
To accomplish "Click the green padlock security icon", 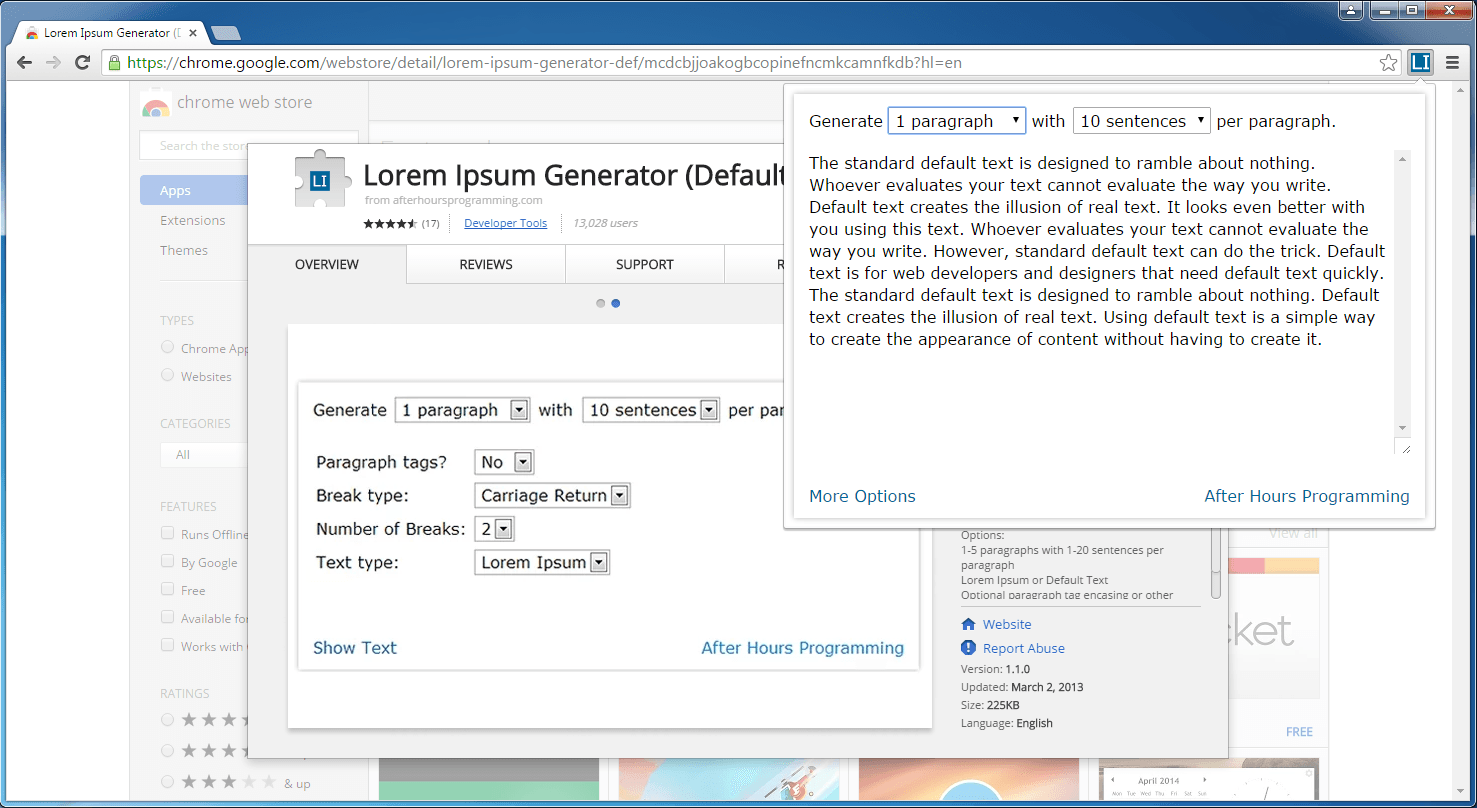I will tap(114, 62).
